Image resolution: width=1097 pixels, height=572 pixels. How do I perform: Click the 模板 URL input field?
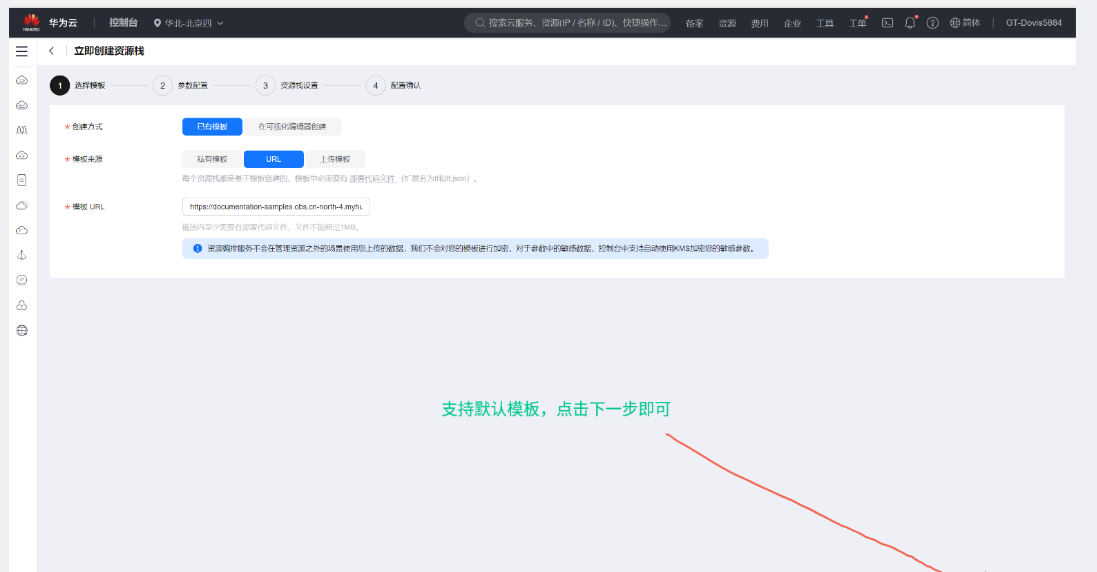click(276, 207)
